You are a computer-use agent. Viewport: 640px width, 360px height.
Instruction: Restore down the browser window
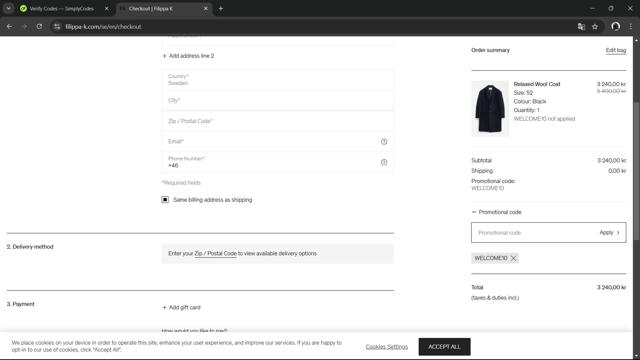click(x=611, y=8)
